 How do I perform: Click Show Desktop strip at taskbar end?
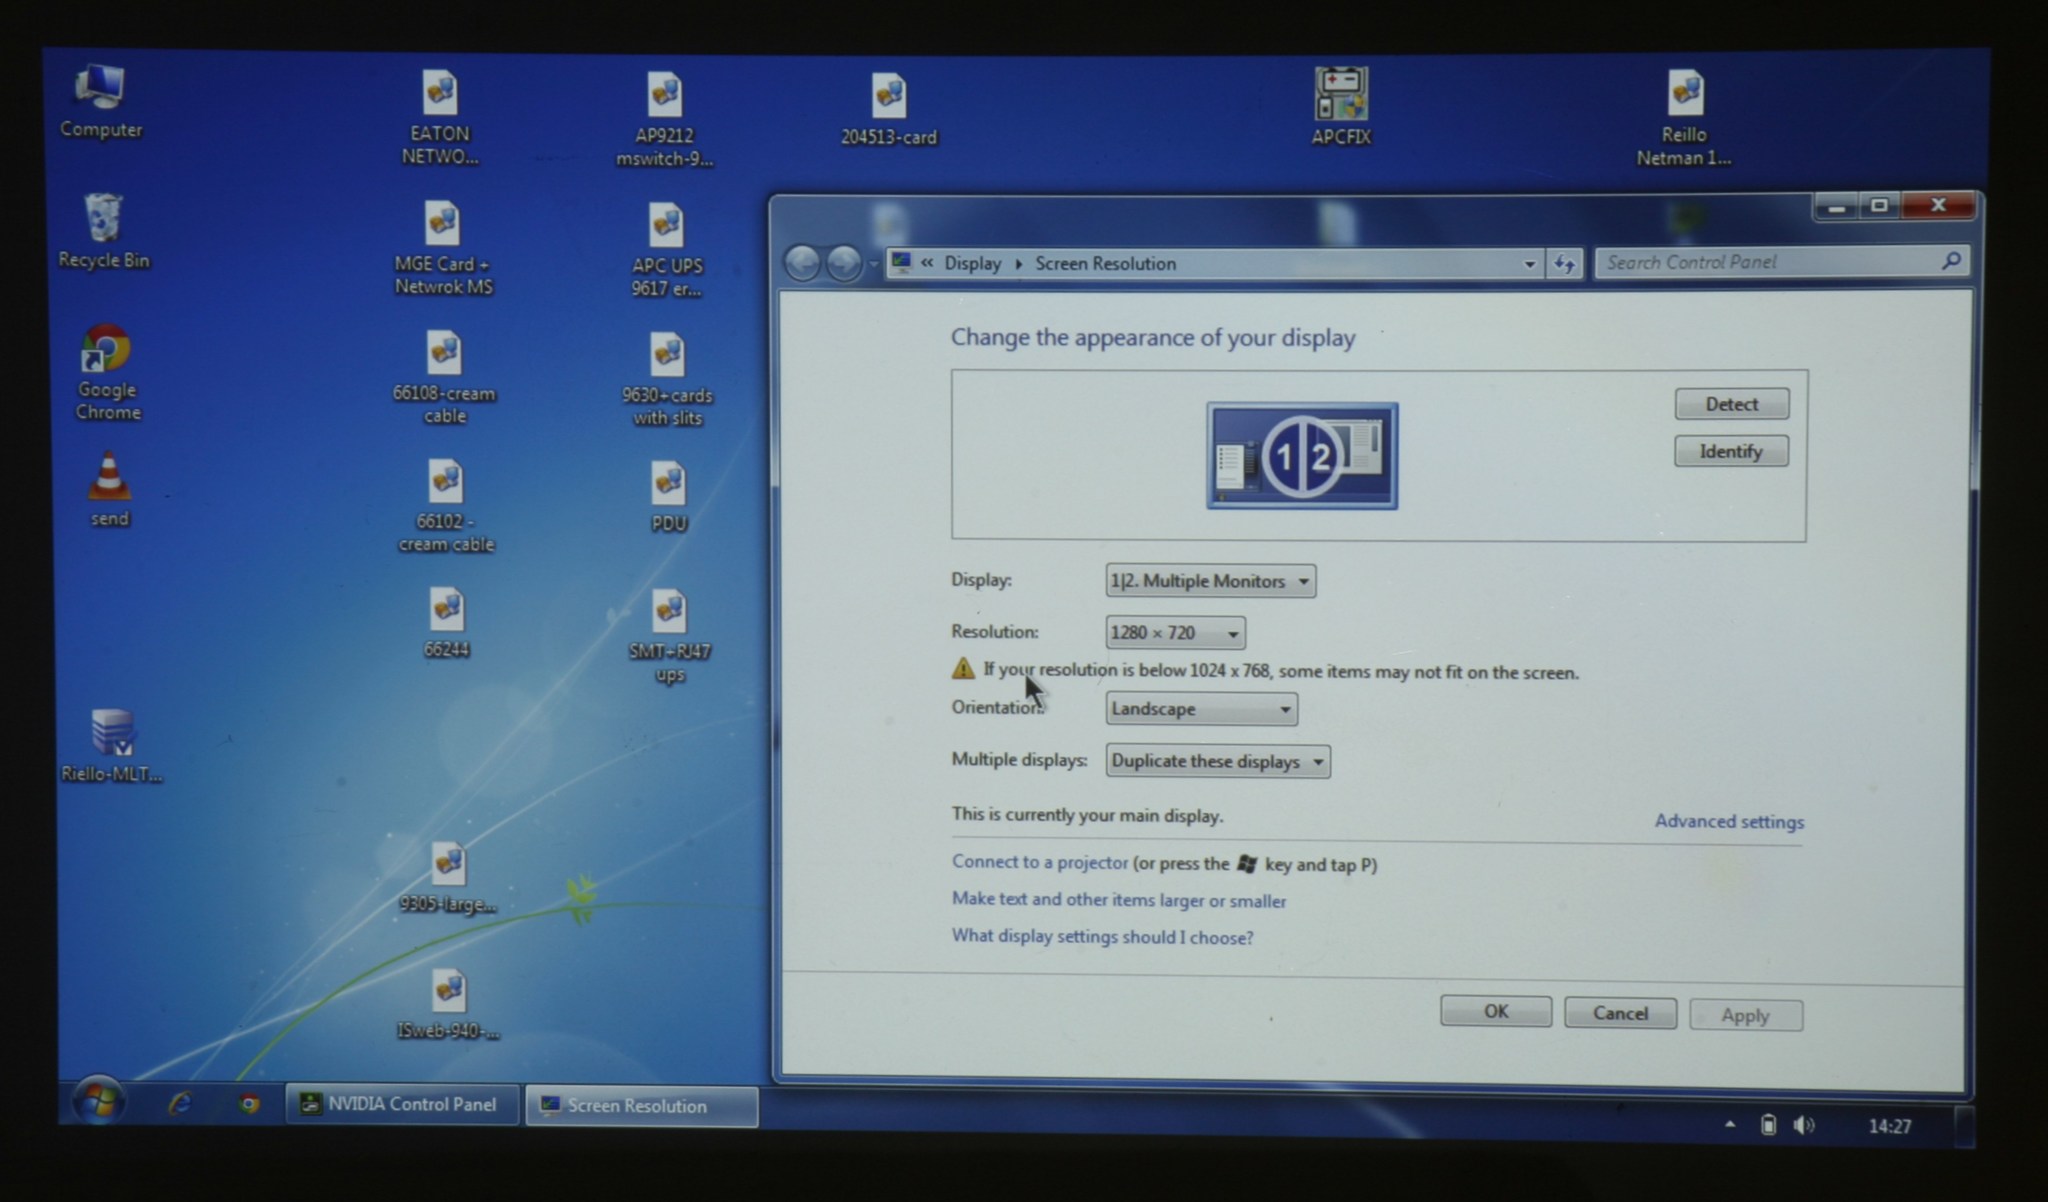point(1963,1126)
